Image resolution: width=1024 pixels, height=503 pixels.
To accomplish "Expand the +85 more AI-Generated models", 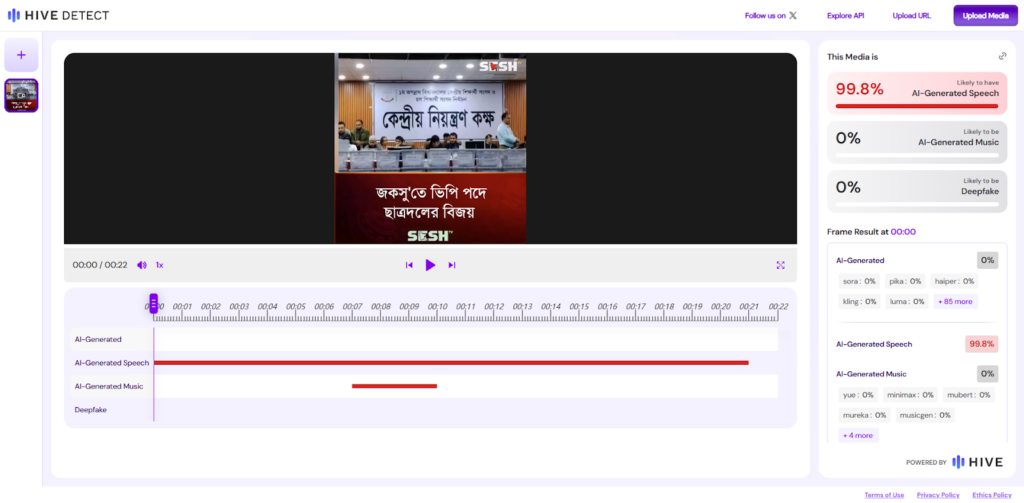I will (955, 301).
